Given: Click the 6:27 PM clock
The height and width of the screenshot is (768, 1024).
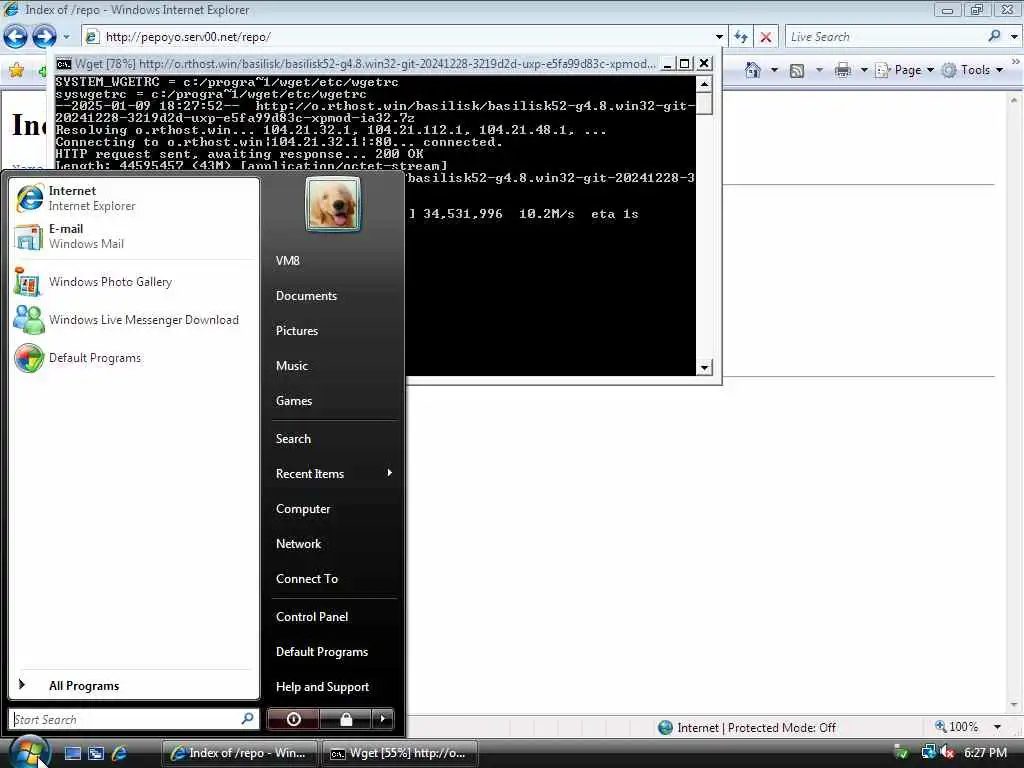Looking at the screenshot, I should 985,752.
